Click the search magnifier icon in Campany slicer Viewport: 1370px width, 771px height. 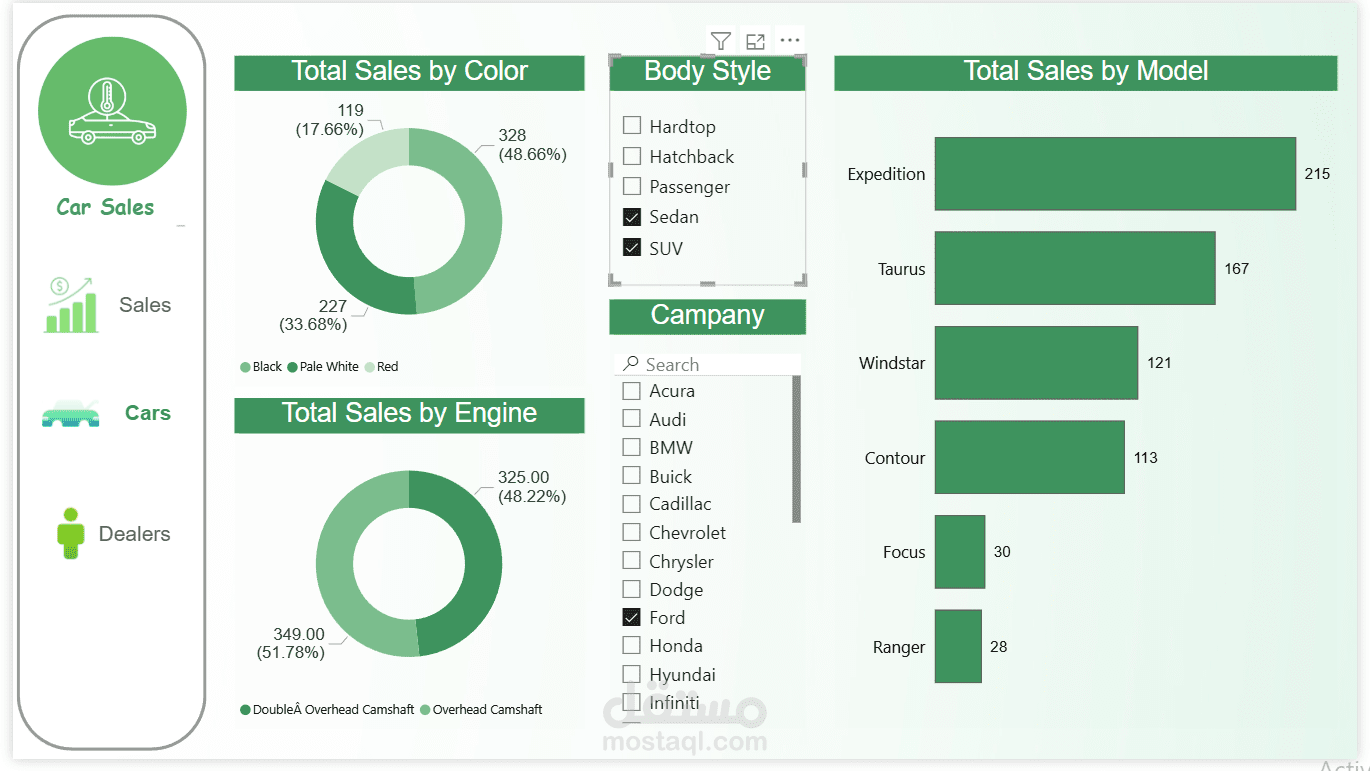click(x=630, y=364)
